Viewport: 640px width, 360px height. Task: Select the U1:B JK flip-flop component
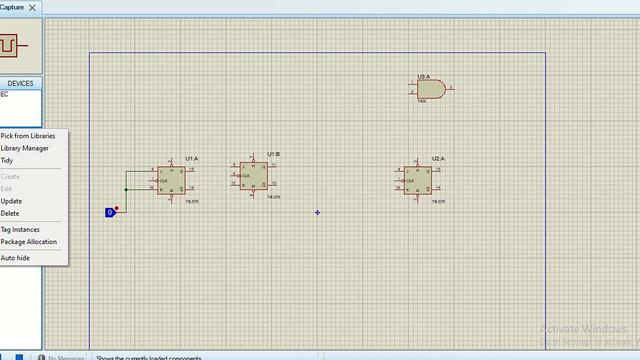(254, 176)
